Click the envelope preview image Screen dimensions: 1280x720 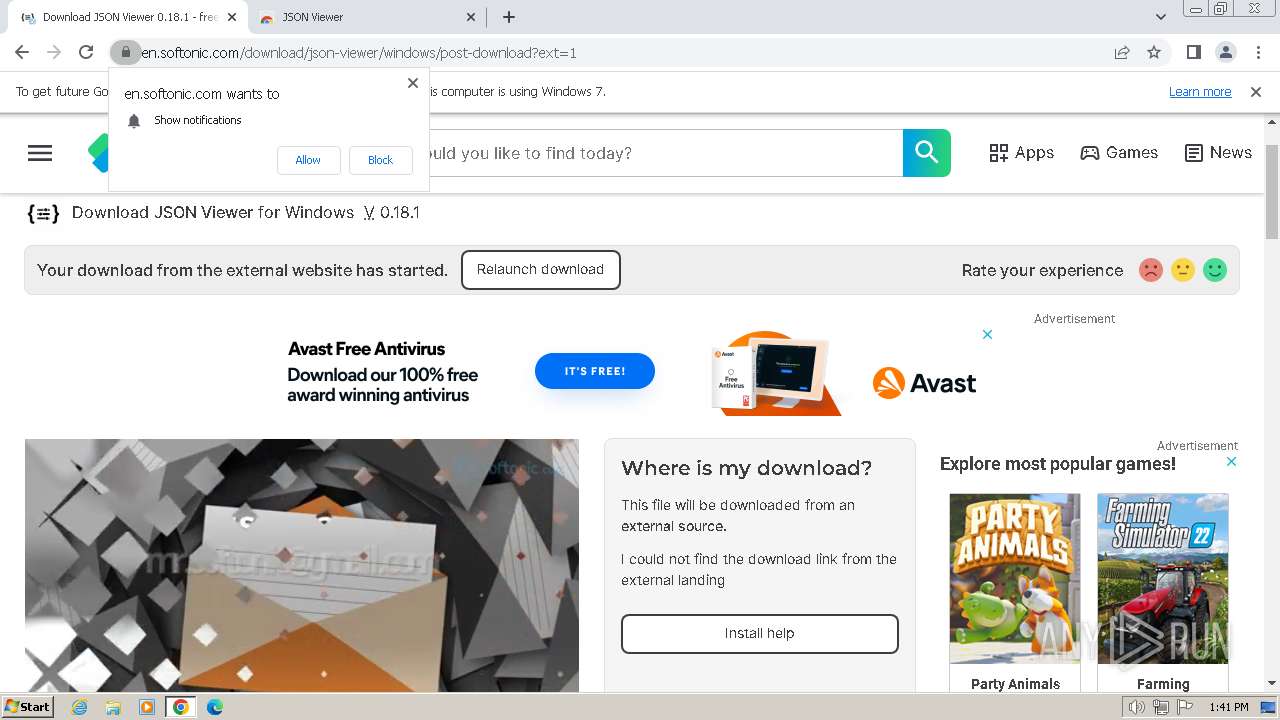302,565
